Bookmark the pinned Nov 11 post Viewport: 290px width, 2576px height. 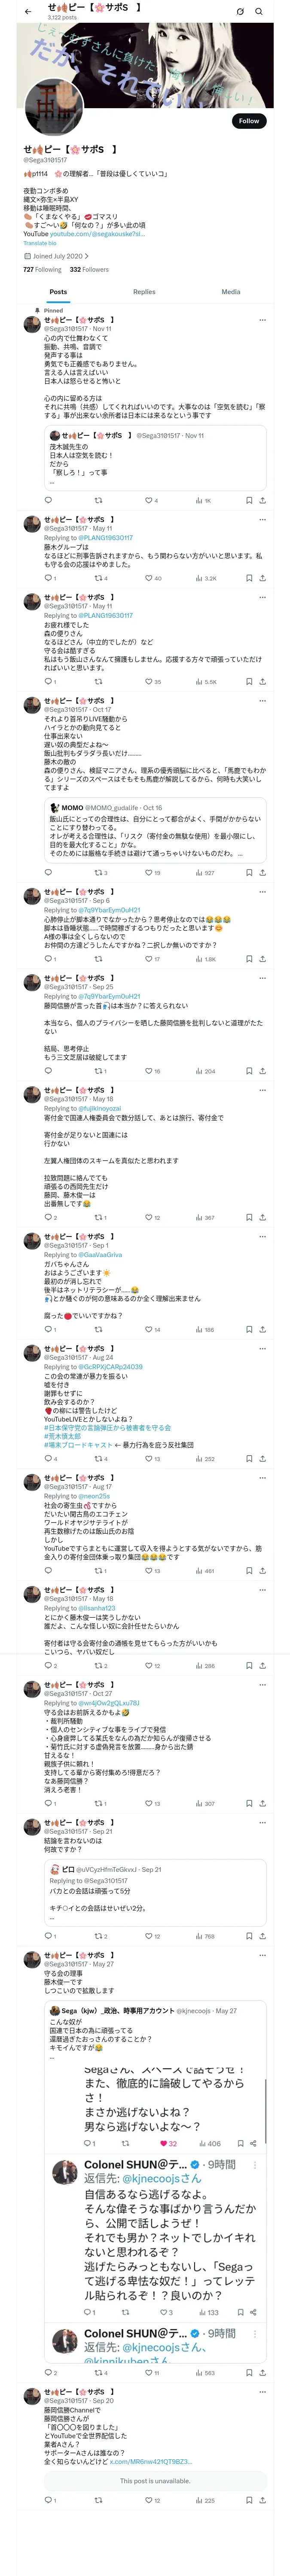[x=249, y=500]
